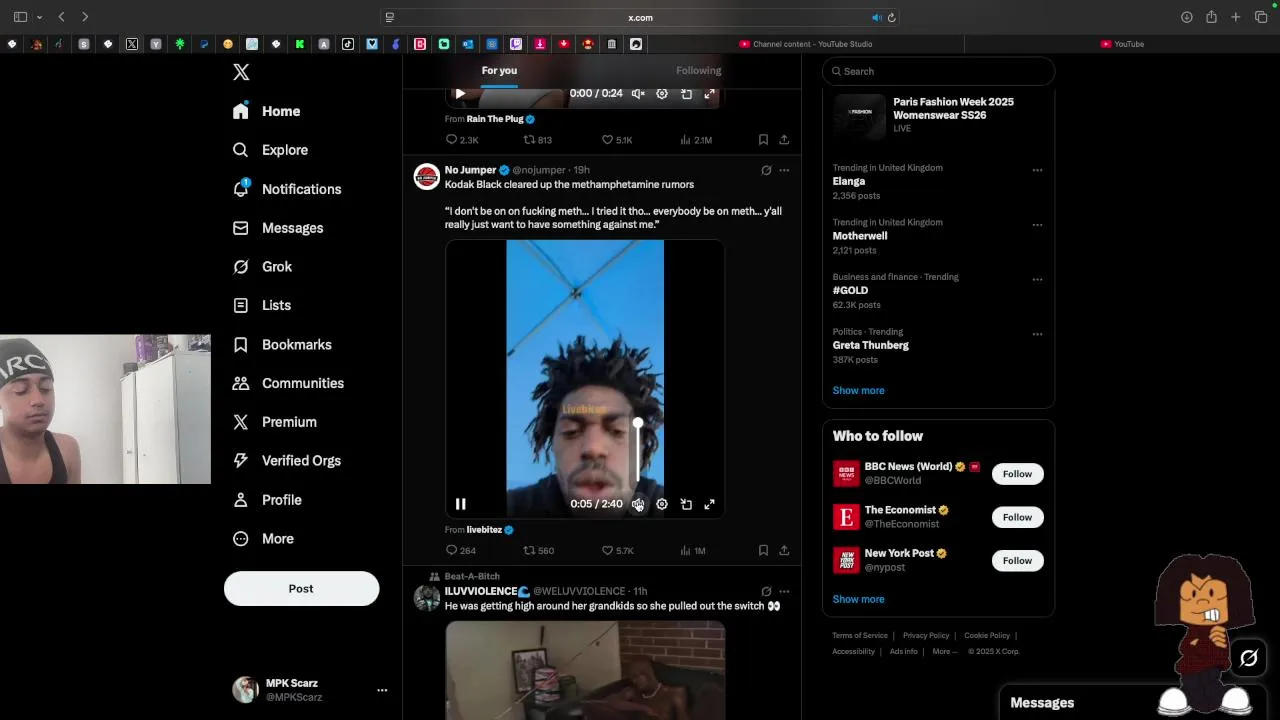Play the top 0:24 video
The image size is (1280, 720).
point(460,93)
